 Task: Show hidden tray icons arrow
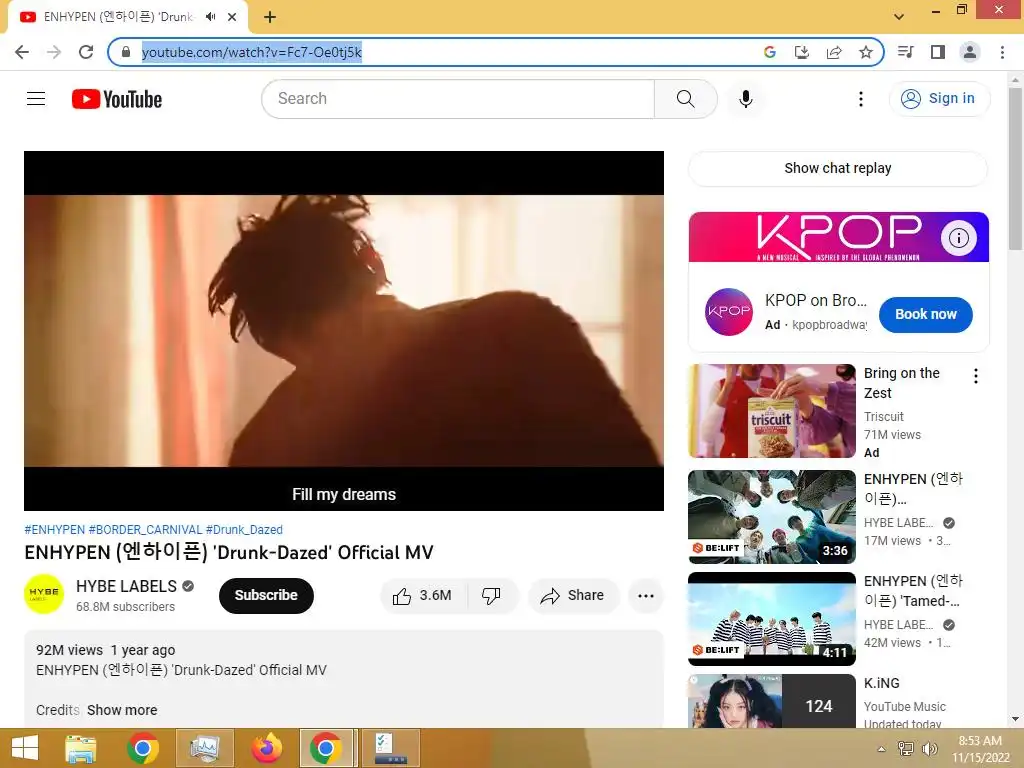point(881,749)
